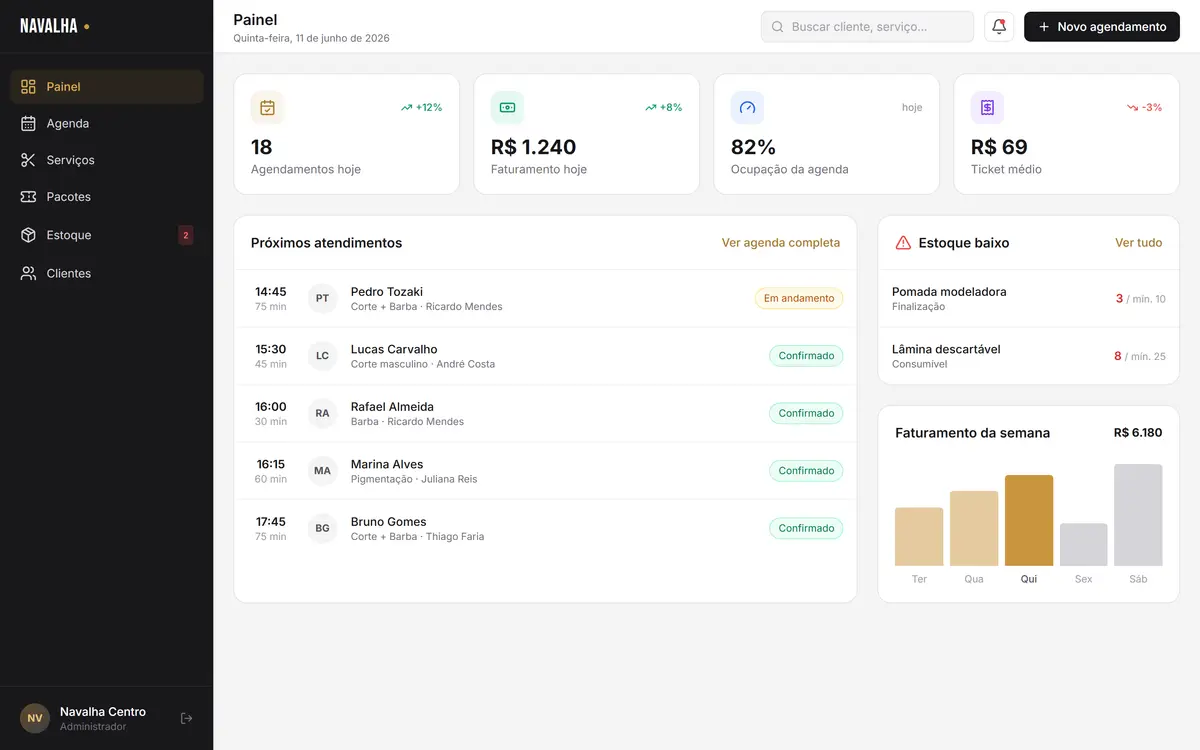Click the MA avatar for Marina Alves
Screen dimensions: 1200x750
322,471
